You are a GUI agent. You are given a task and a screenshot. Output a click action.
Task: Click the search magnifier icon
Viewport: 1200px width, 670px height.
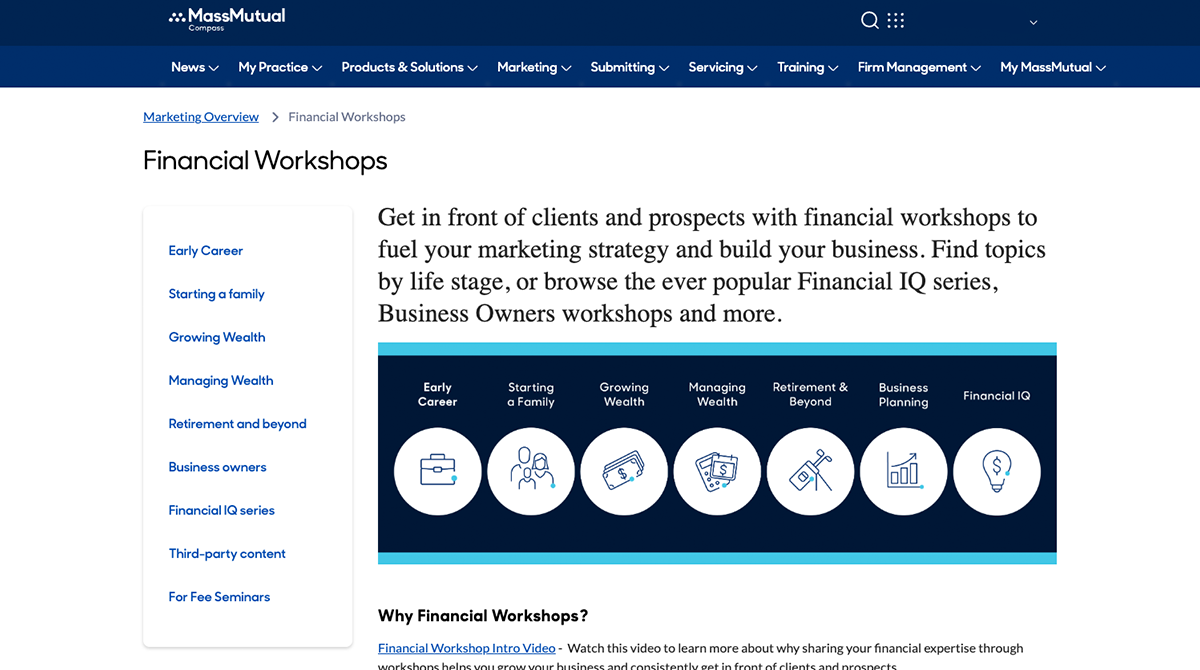click(869, 21)
